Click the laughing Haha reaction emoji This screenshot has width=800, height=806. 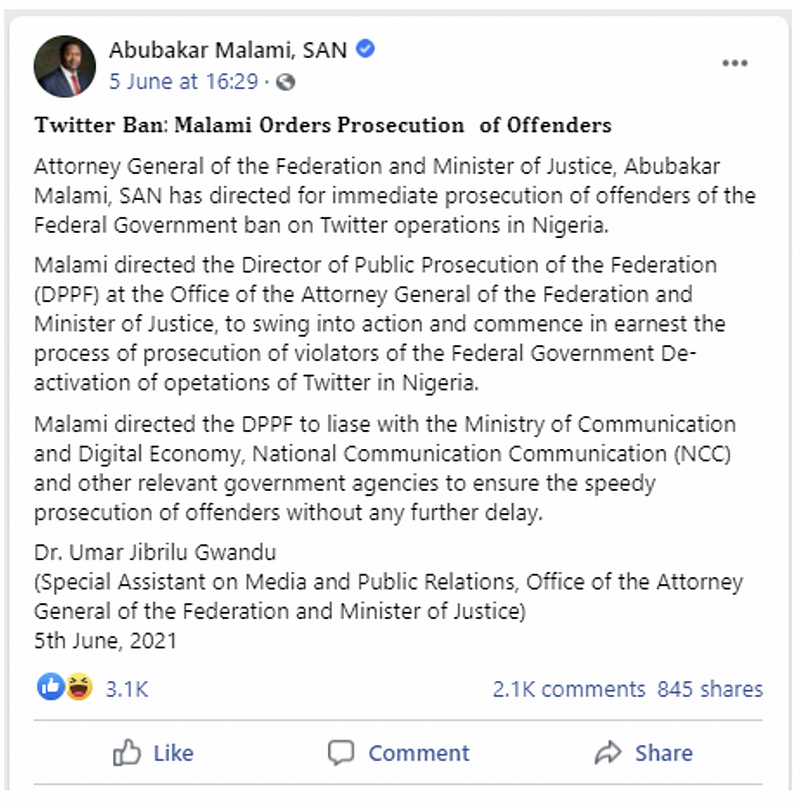(79, 686)
